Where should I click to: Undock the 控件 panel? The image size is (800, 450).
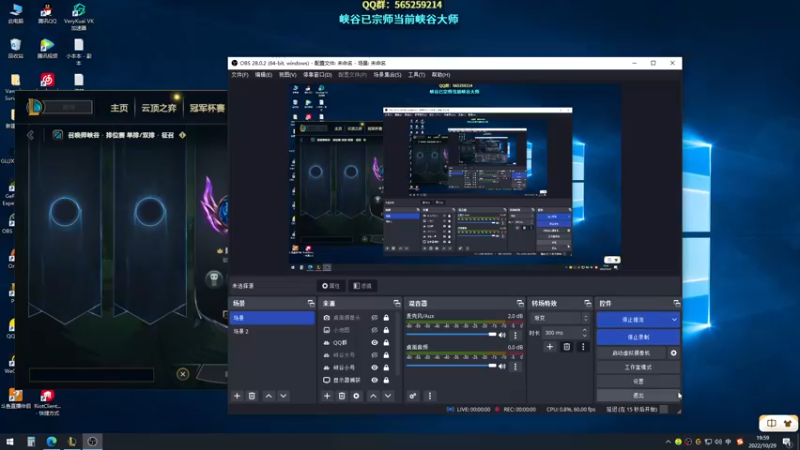(x=677, y=304)
